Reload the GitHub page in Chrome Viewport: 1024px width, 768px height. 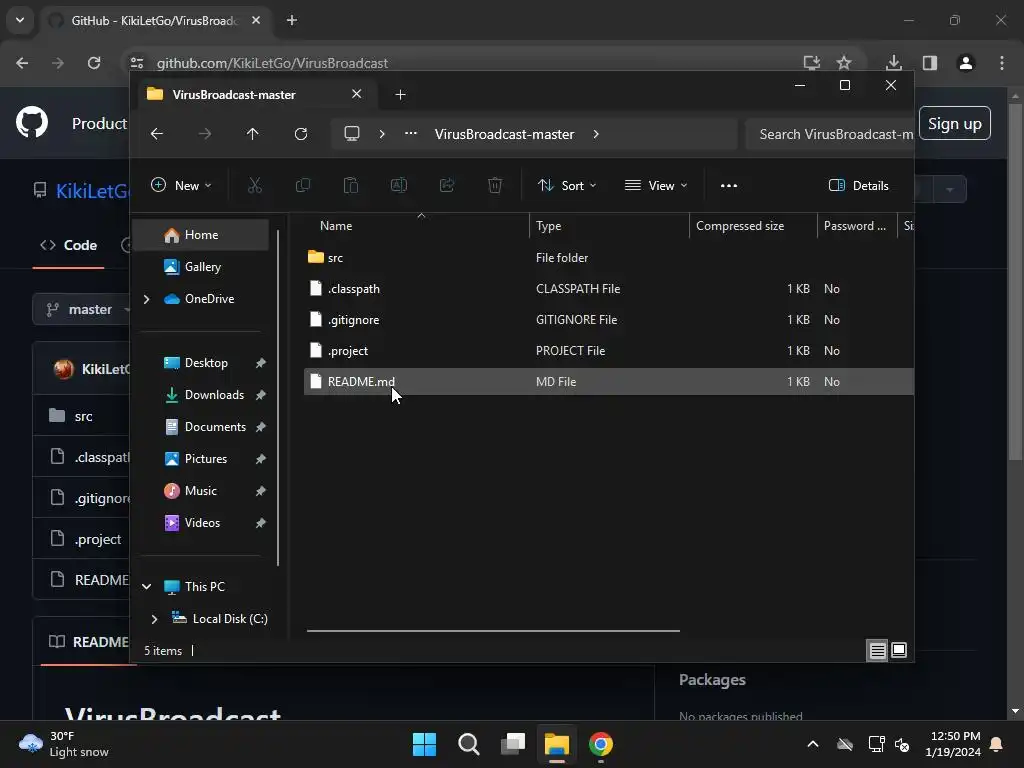coord(94,63)
